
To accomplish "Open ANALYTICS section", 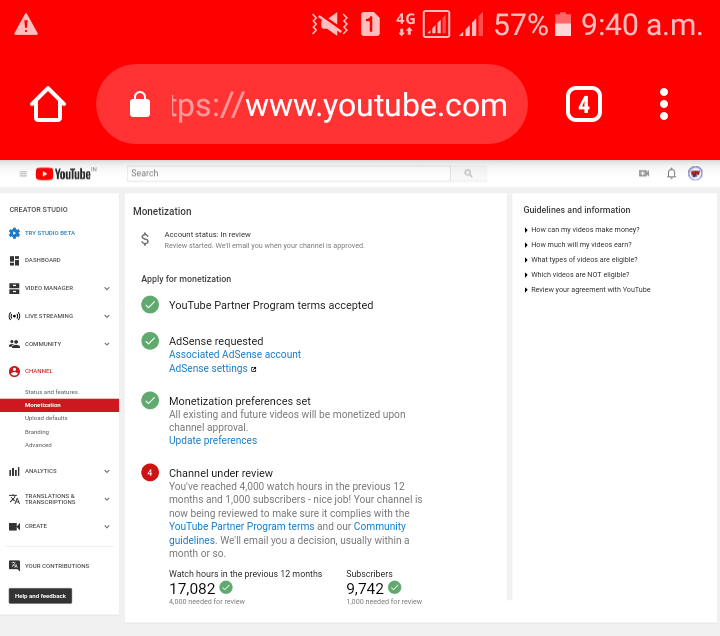I will [x=40, y=471].
